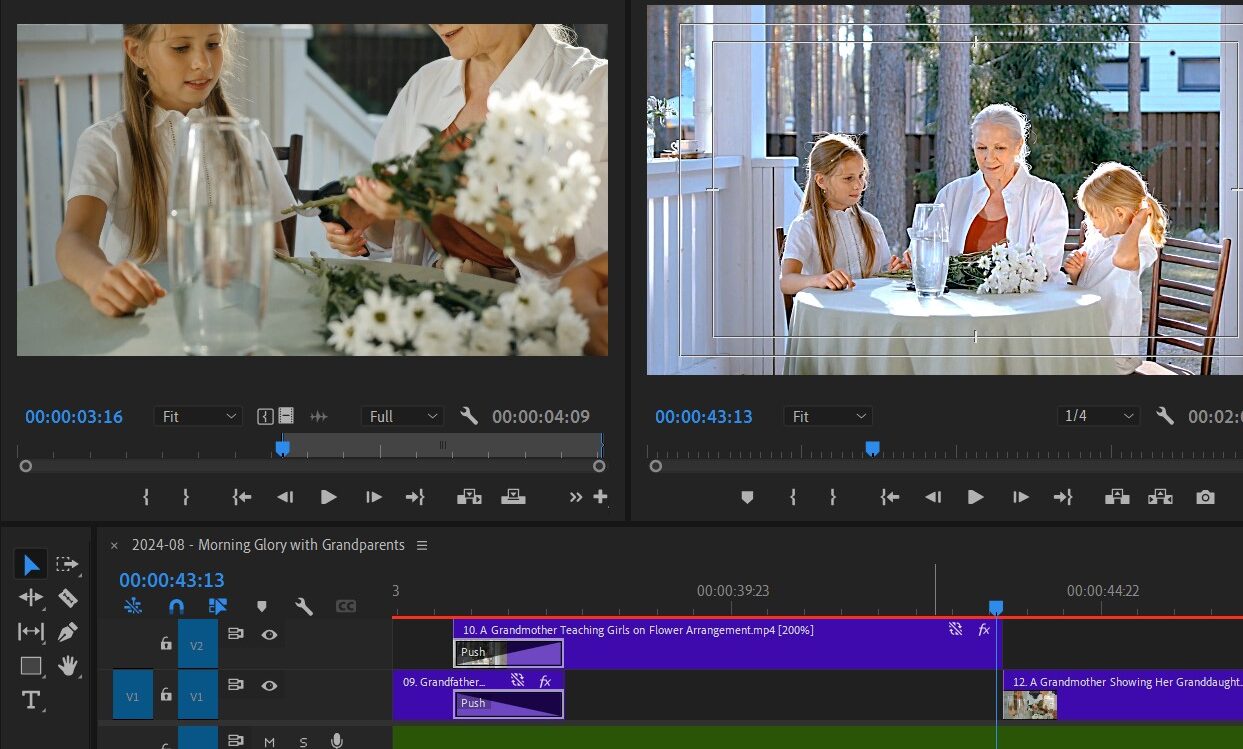
Task: Mark In in the Program monitor
Action: (x=792, y=496)
